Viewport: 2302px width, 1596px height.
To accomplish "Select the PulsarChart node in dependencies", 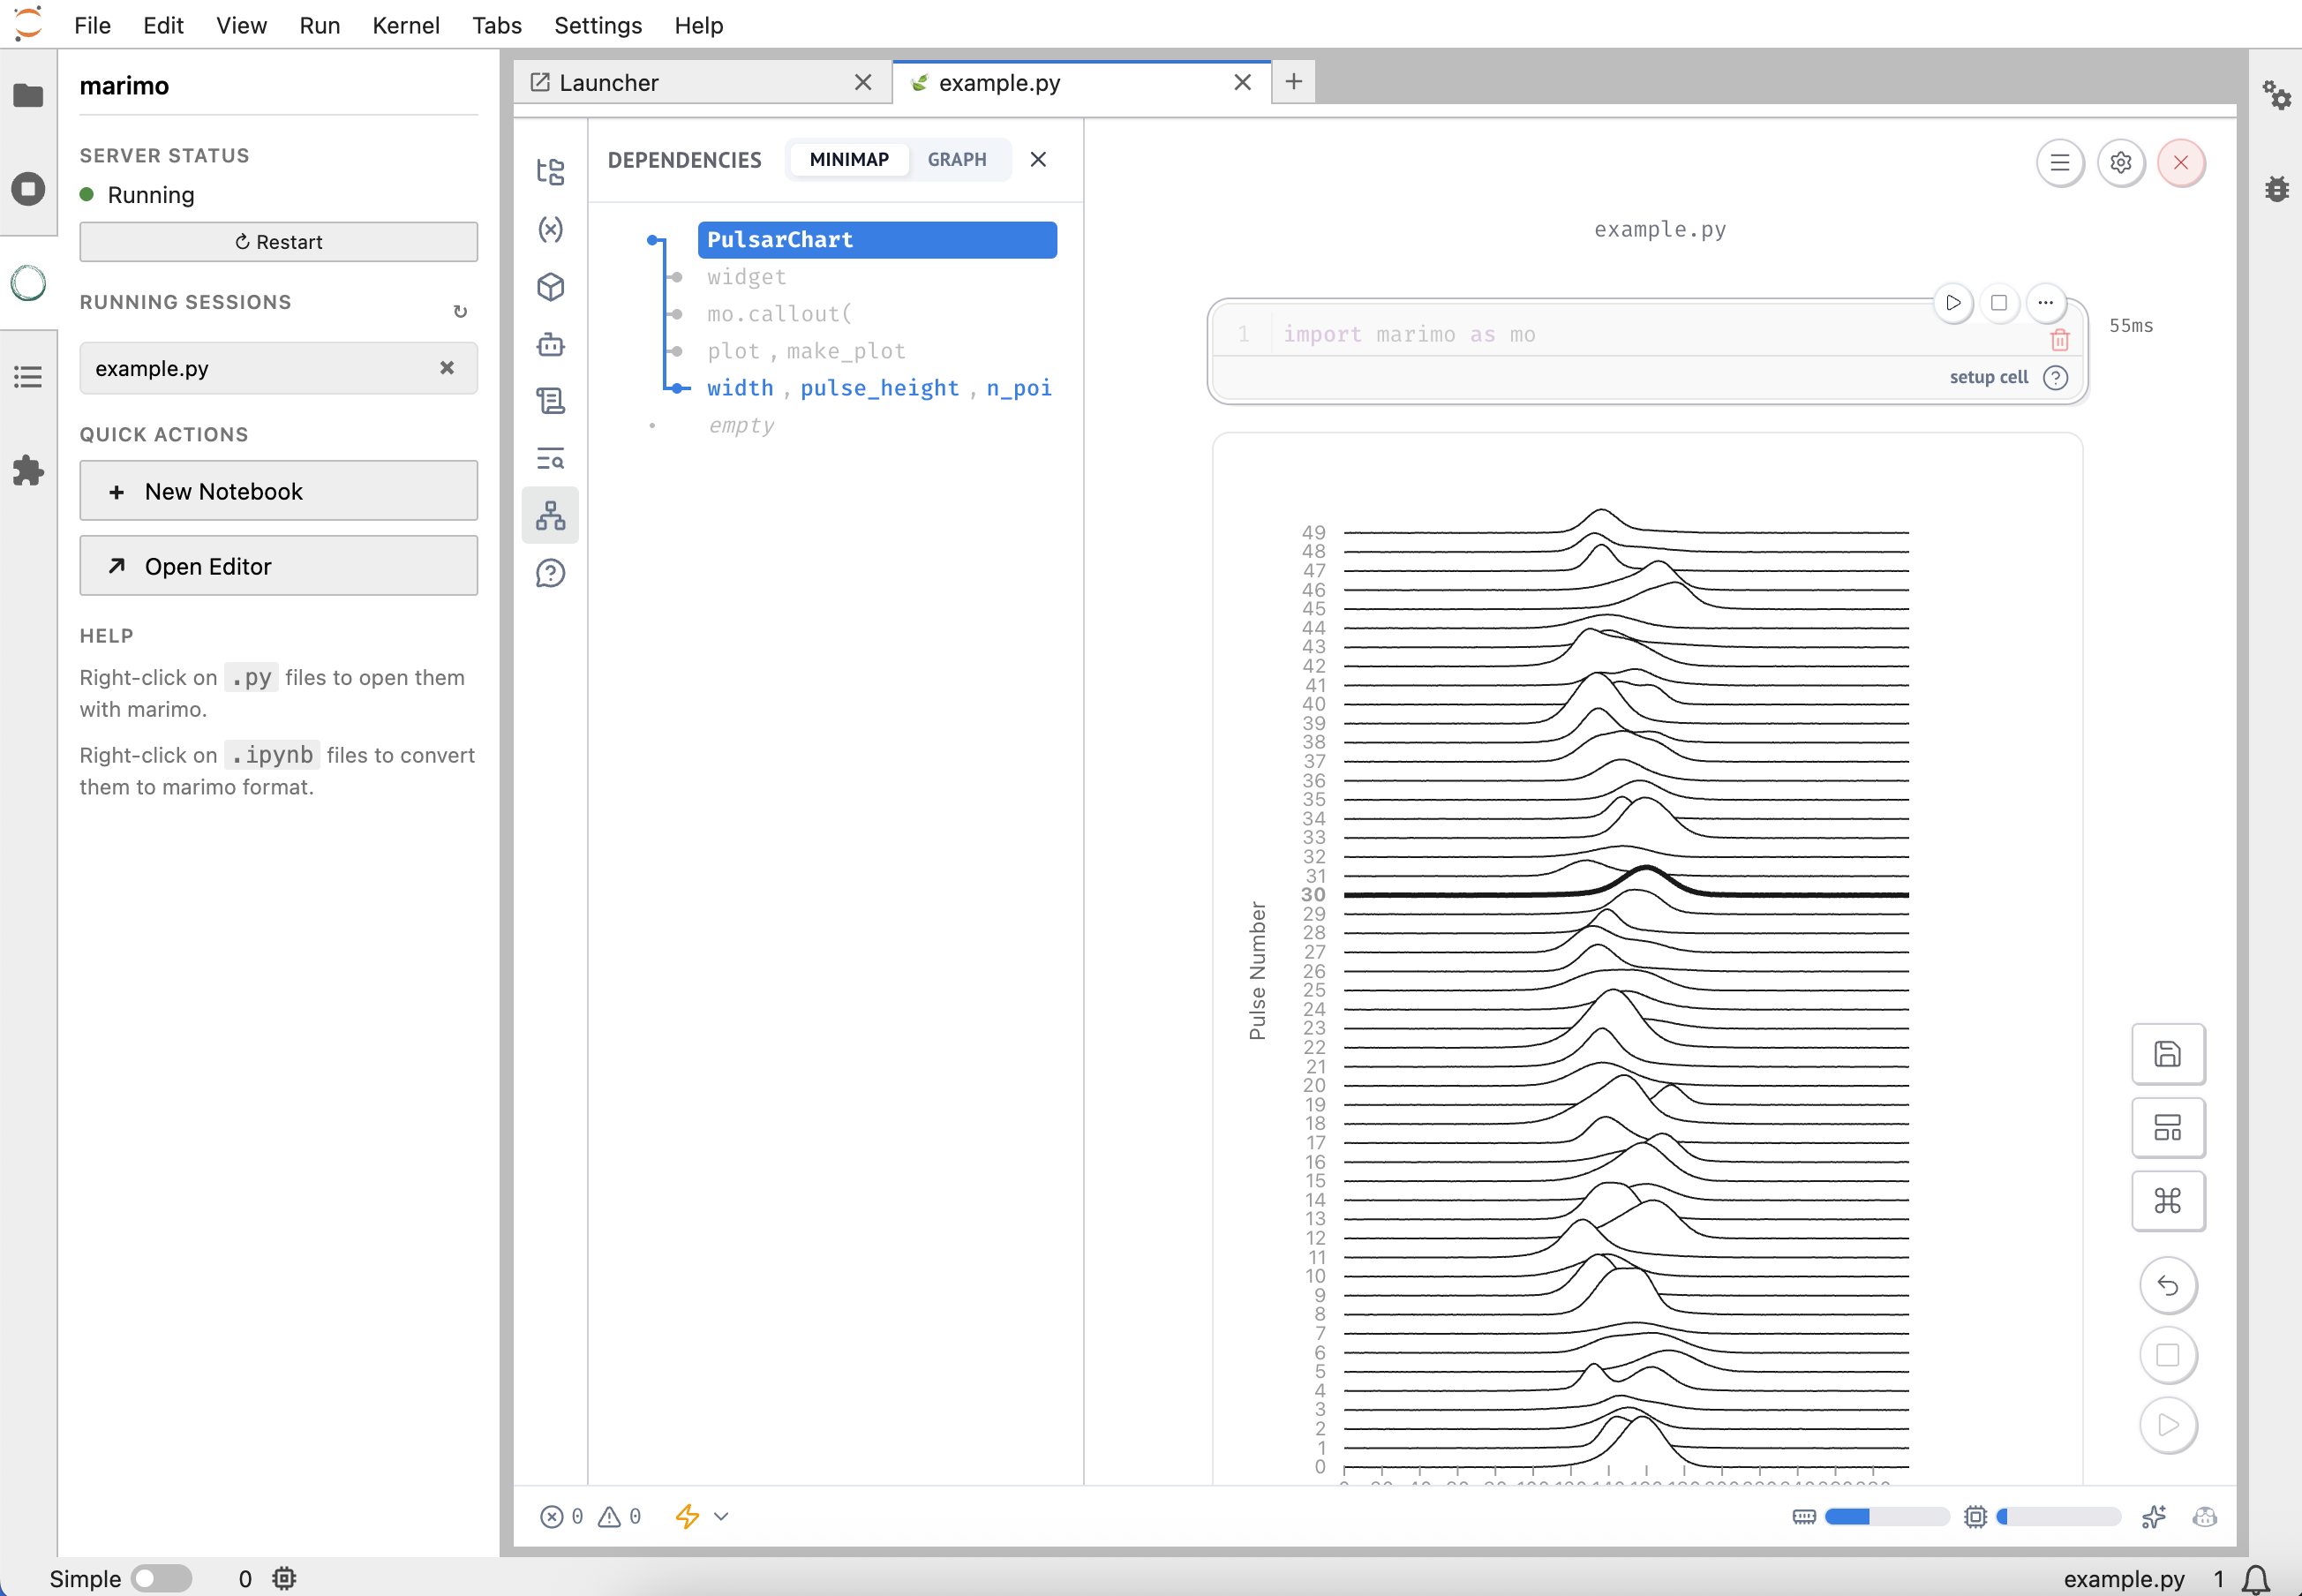I will point(877,239).
